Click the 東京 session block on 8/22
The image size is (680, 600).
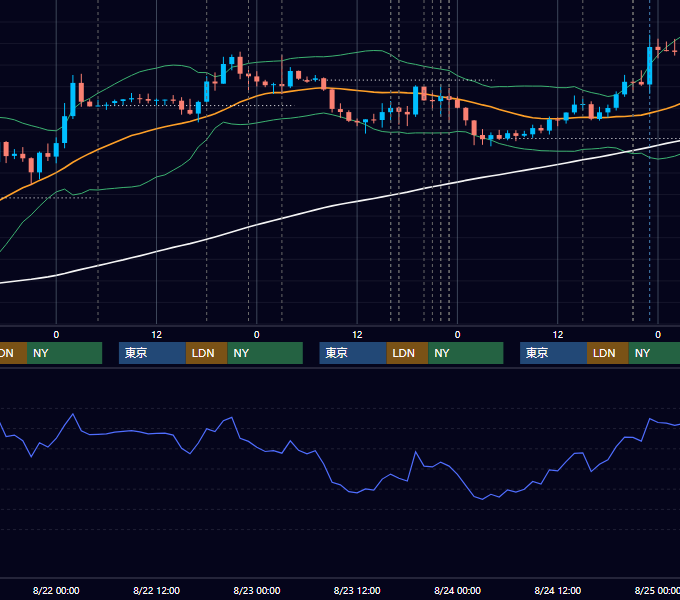click(x=152, y=353)
